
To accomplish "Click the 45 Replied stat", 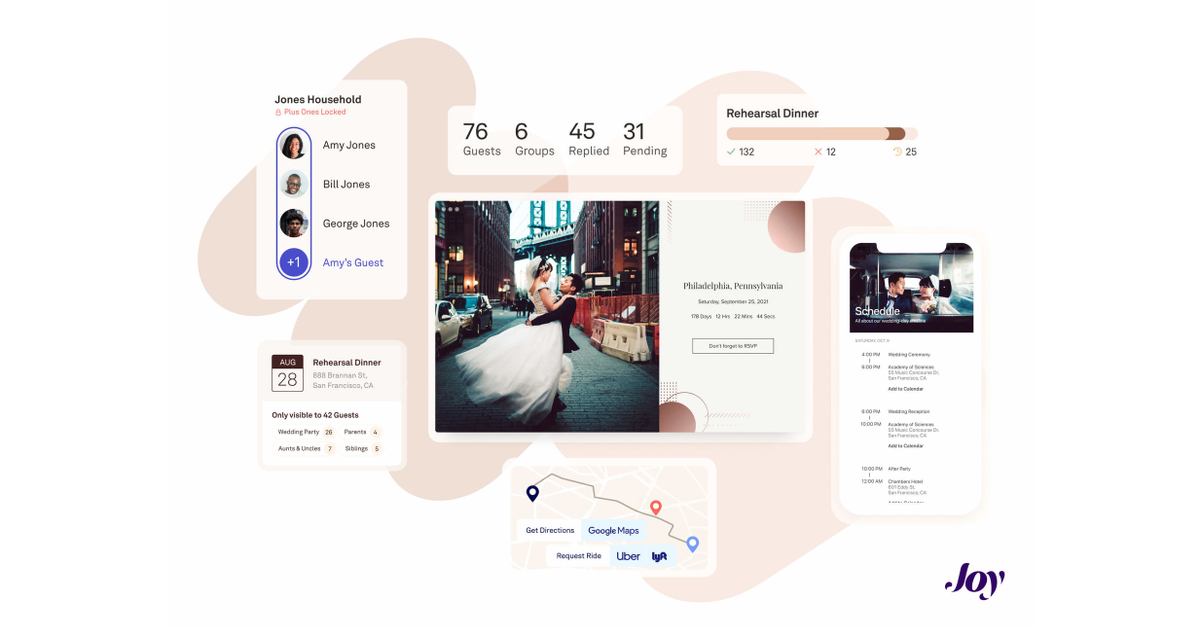I will (589, 139).
